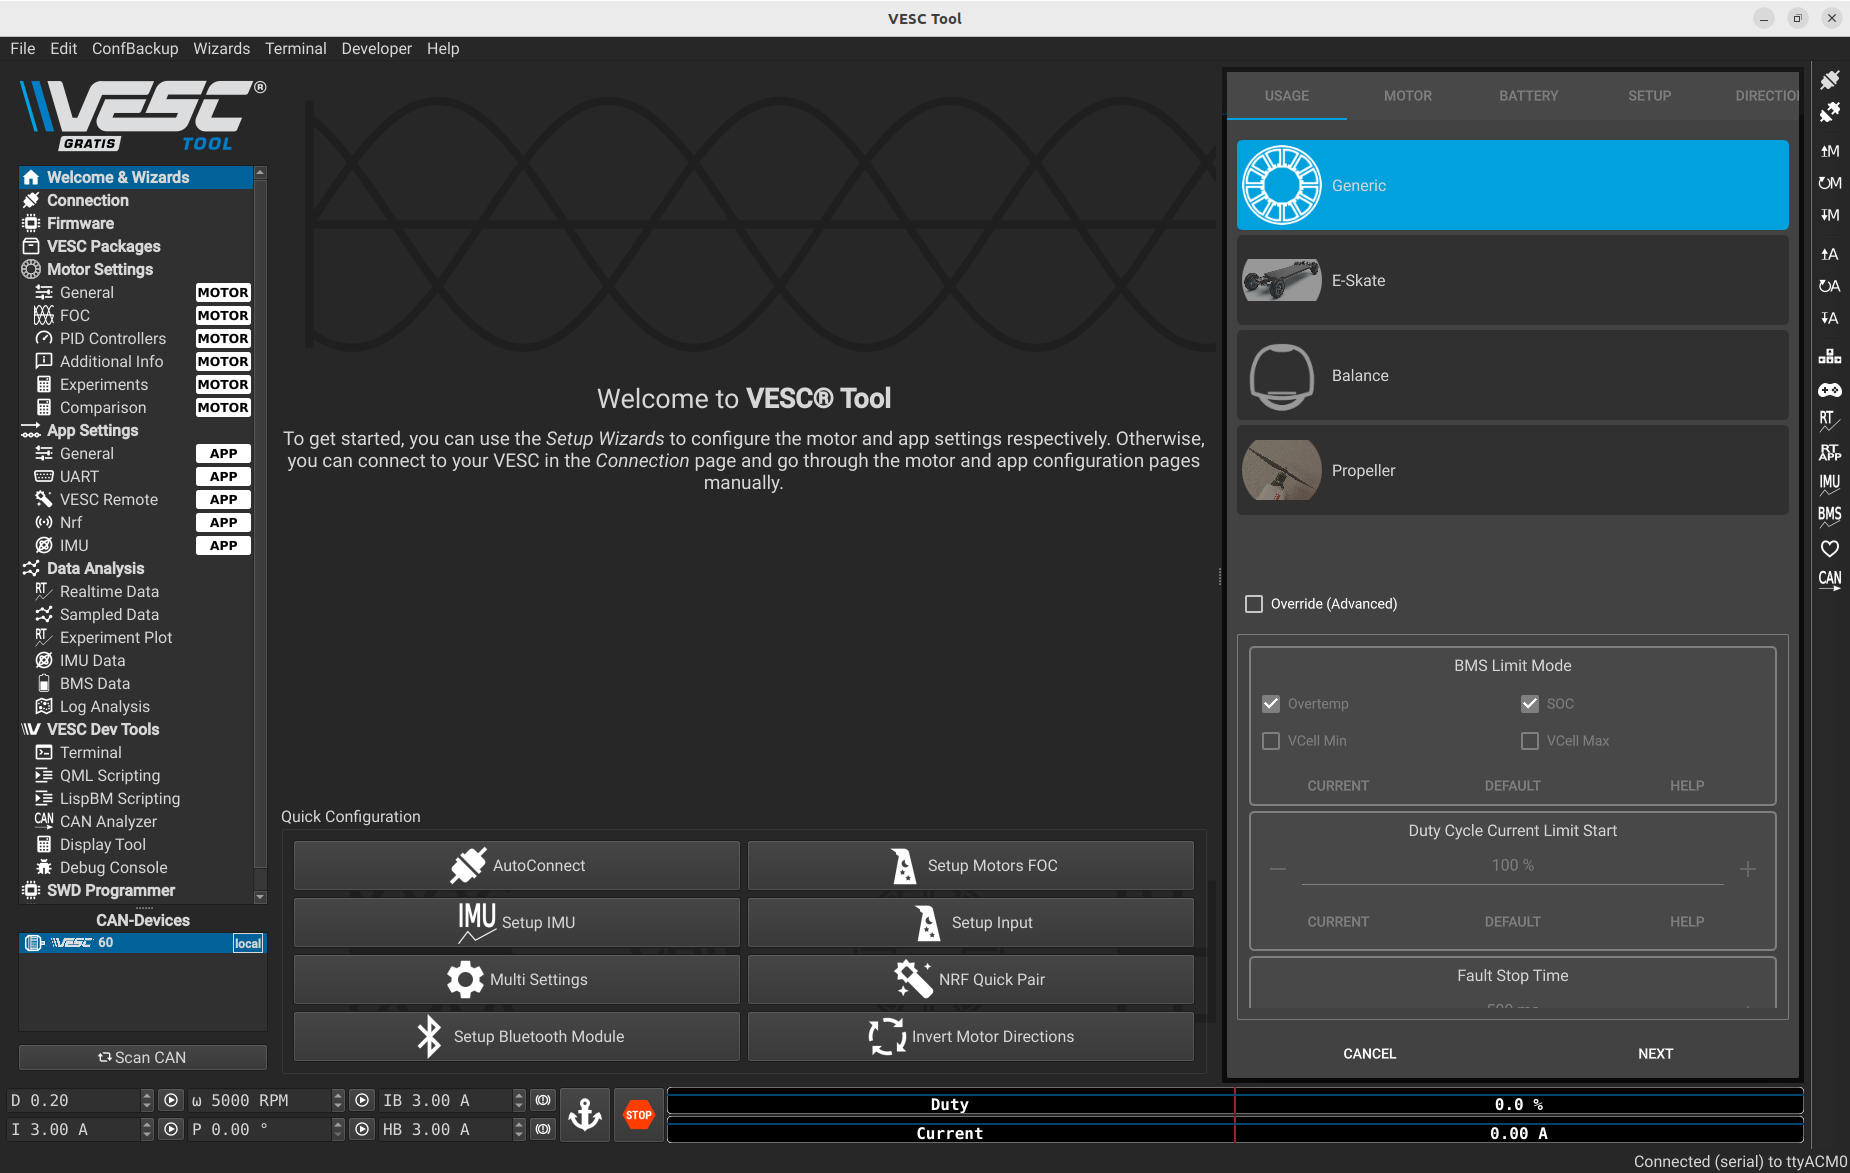The image size is (1850, 1173).
Task: Click the anchor brake icon
Action: (x=585, y=1114)
